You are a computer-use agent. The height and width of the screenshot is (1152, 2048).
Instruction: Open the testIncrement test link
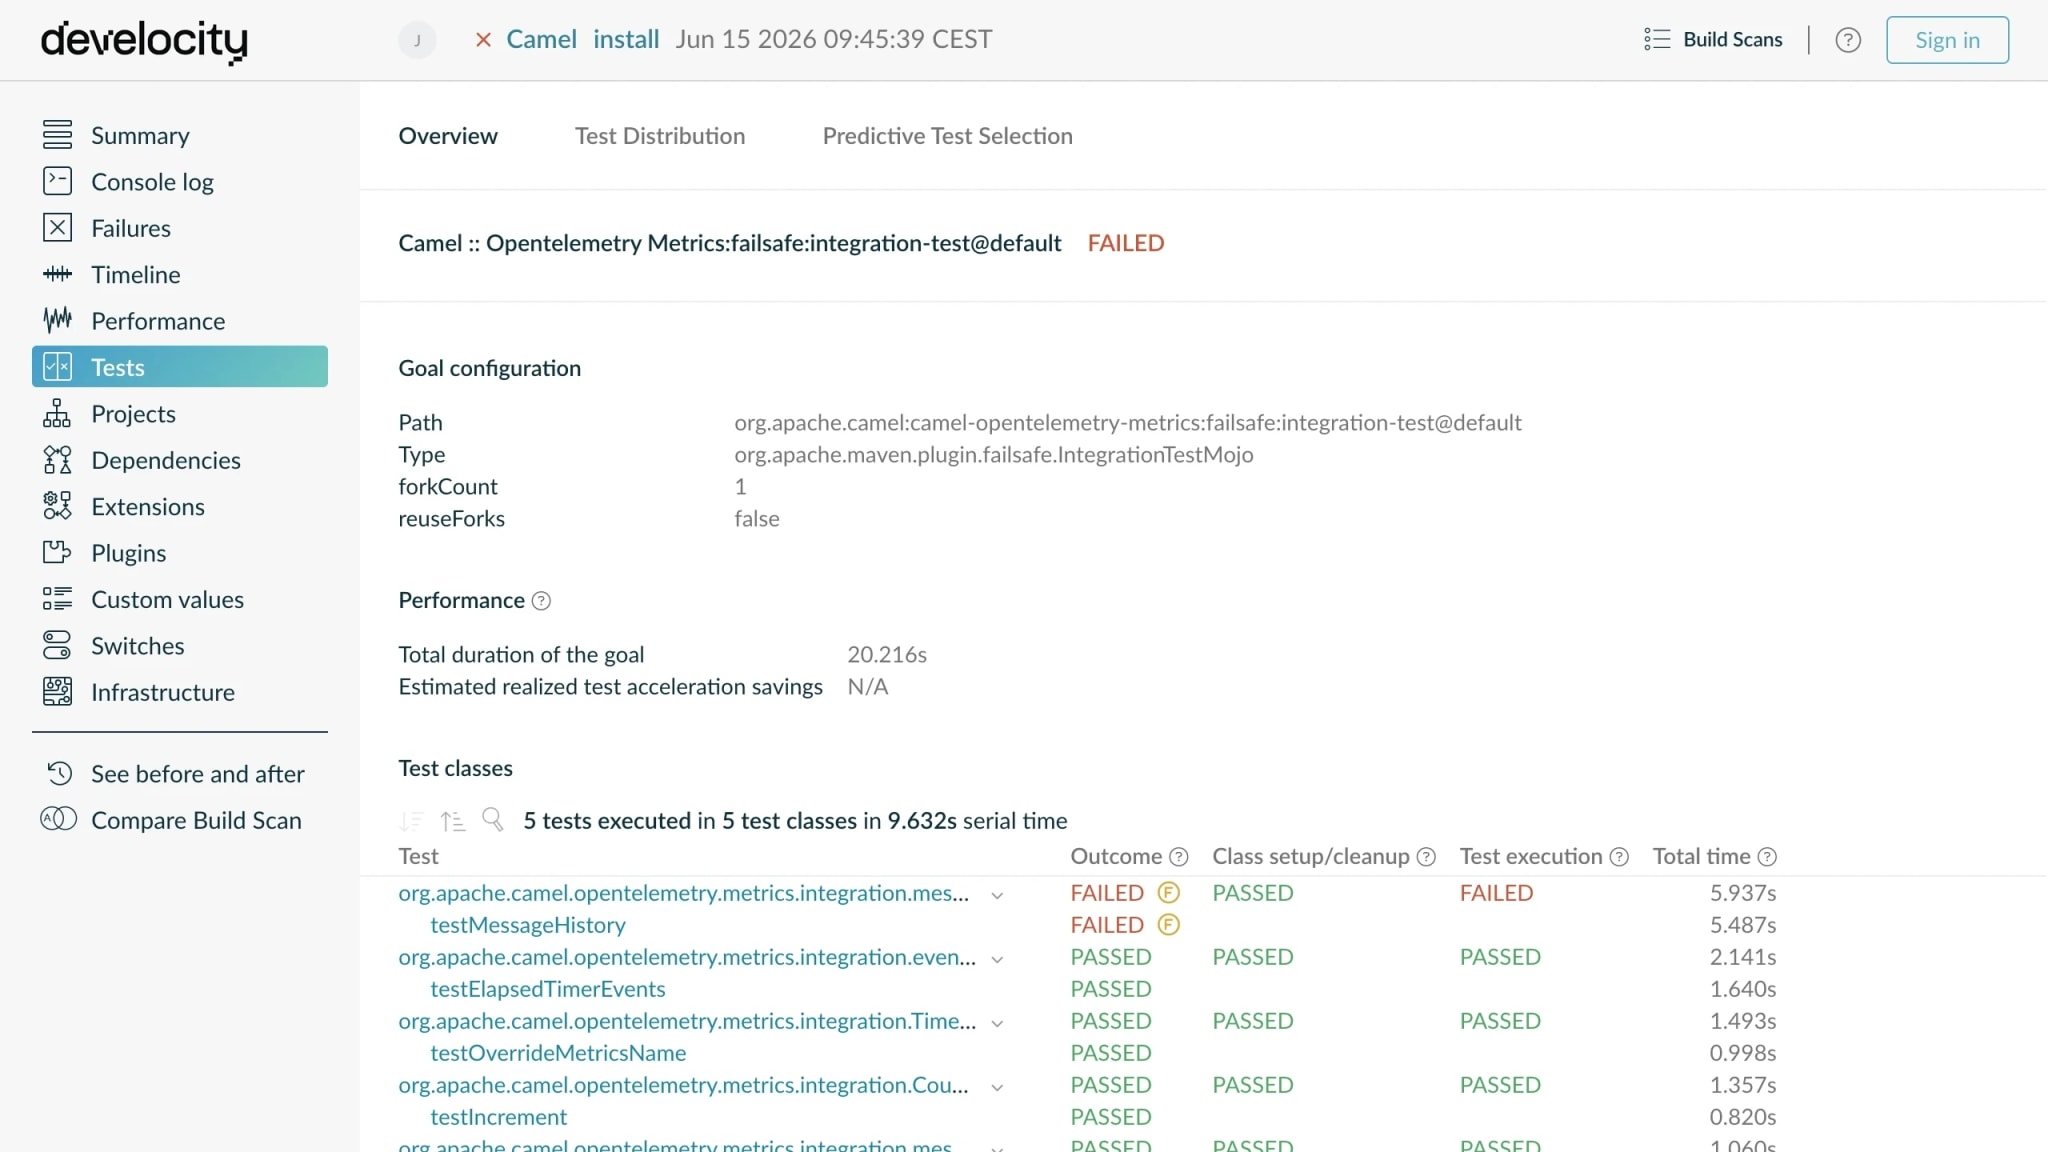pos(498,1117)
